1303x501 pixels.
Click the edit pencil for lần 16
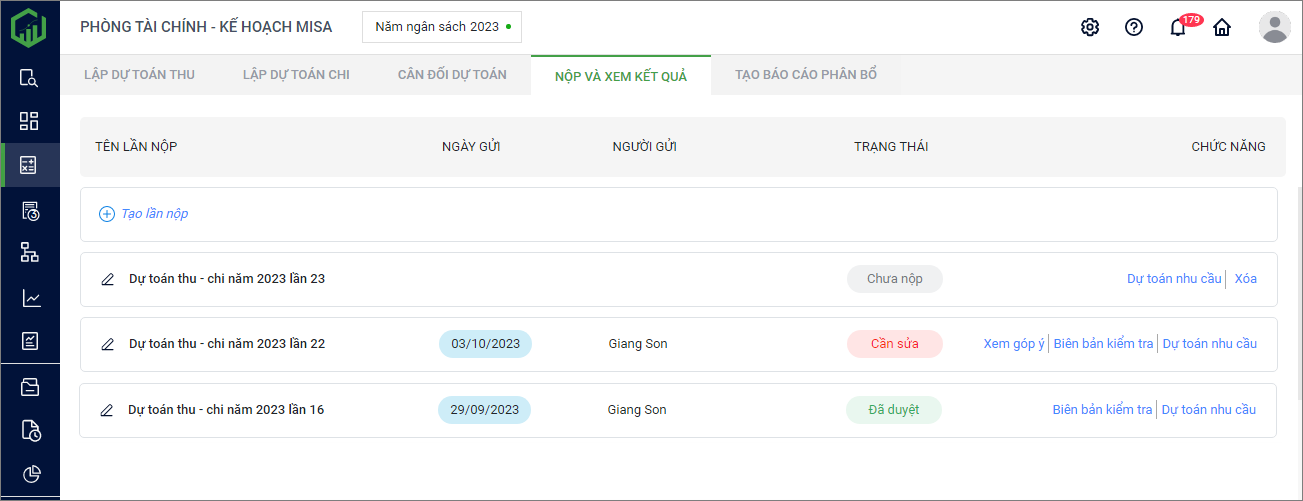pos(107,410)
